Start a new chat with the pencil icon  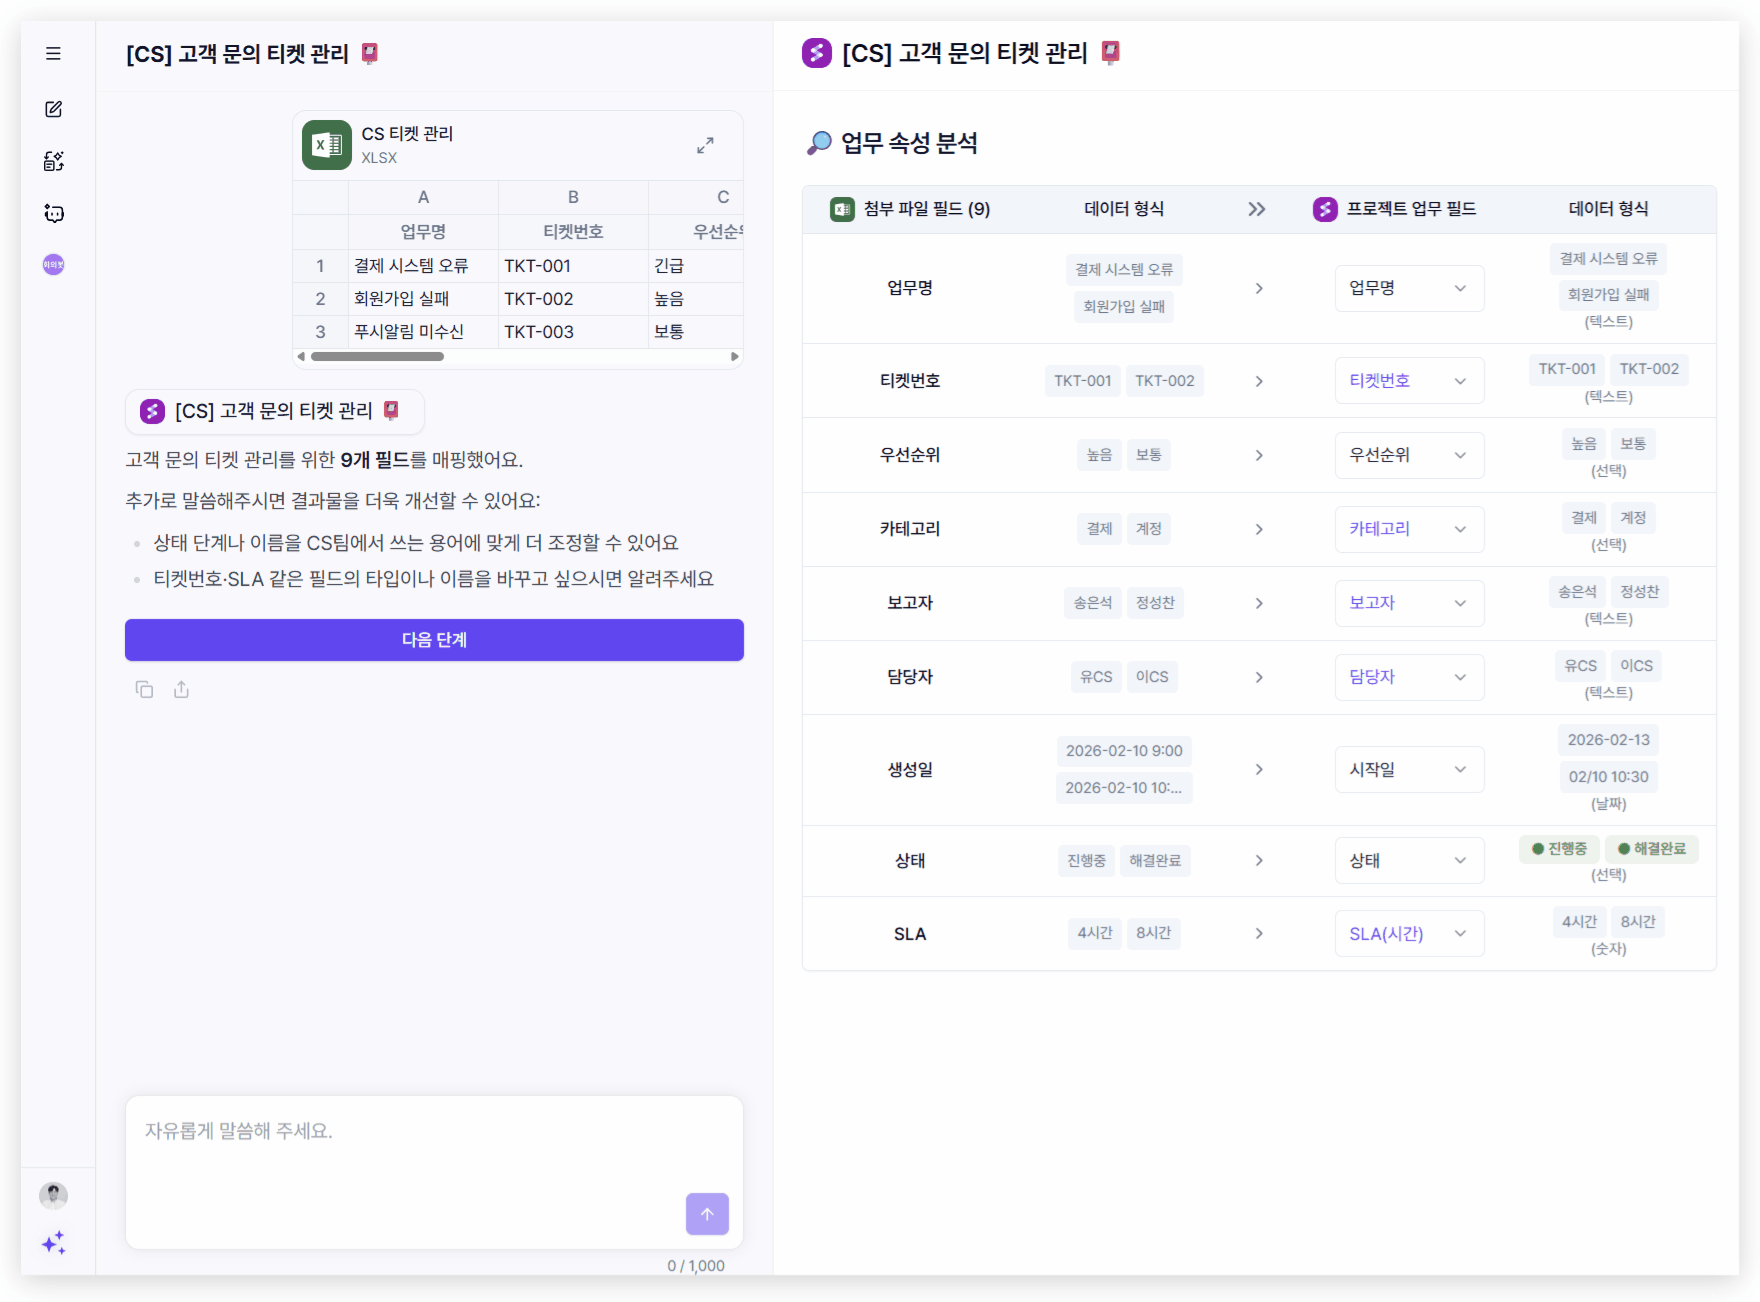(x=54, y=109)
